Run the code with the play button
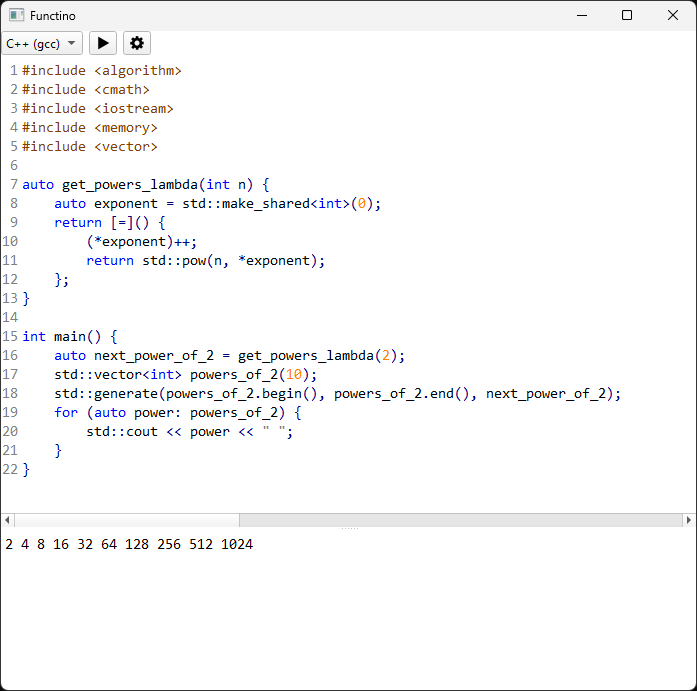The height and width of the screenshot is (691, 697). point(103,43)
